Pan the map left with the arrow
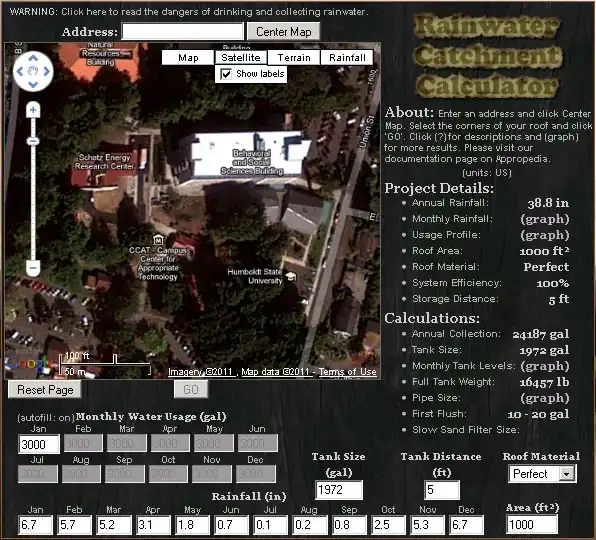596x540 pixels. tap(20, 71)
